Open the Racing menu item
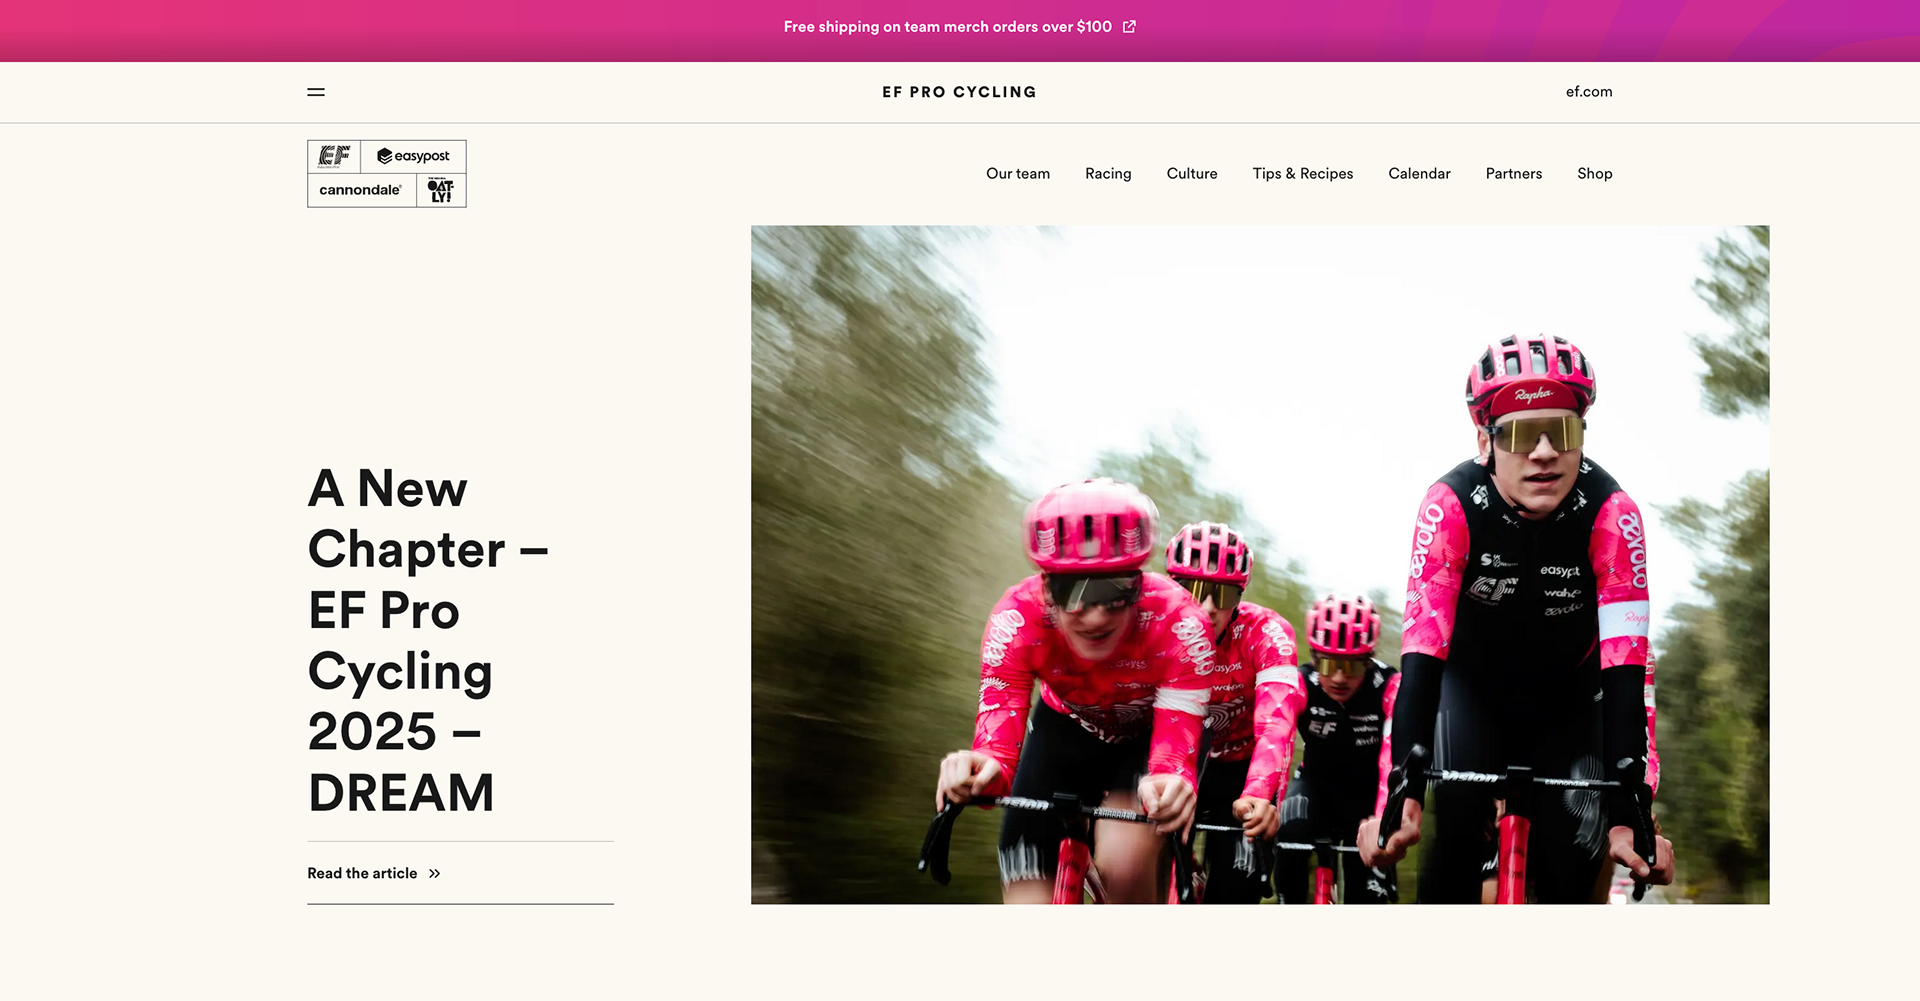Image resolution: width=1920 pixels, height=1001 pixels. pyautogui.click(x=1108, y=174)
